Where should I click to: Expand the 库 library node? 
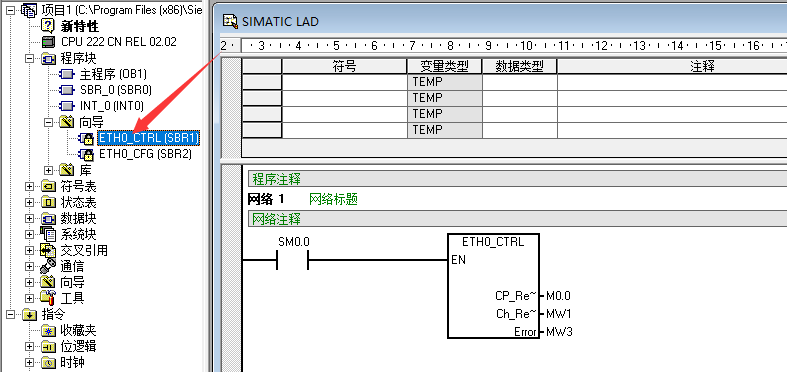pyautogui.click(x=49, y=170)
